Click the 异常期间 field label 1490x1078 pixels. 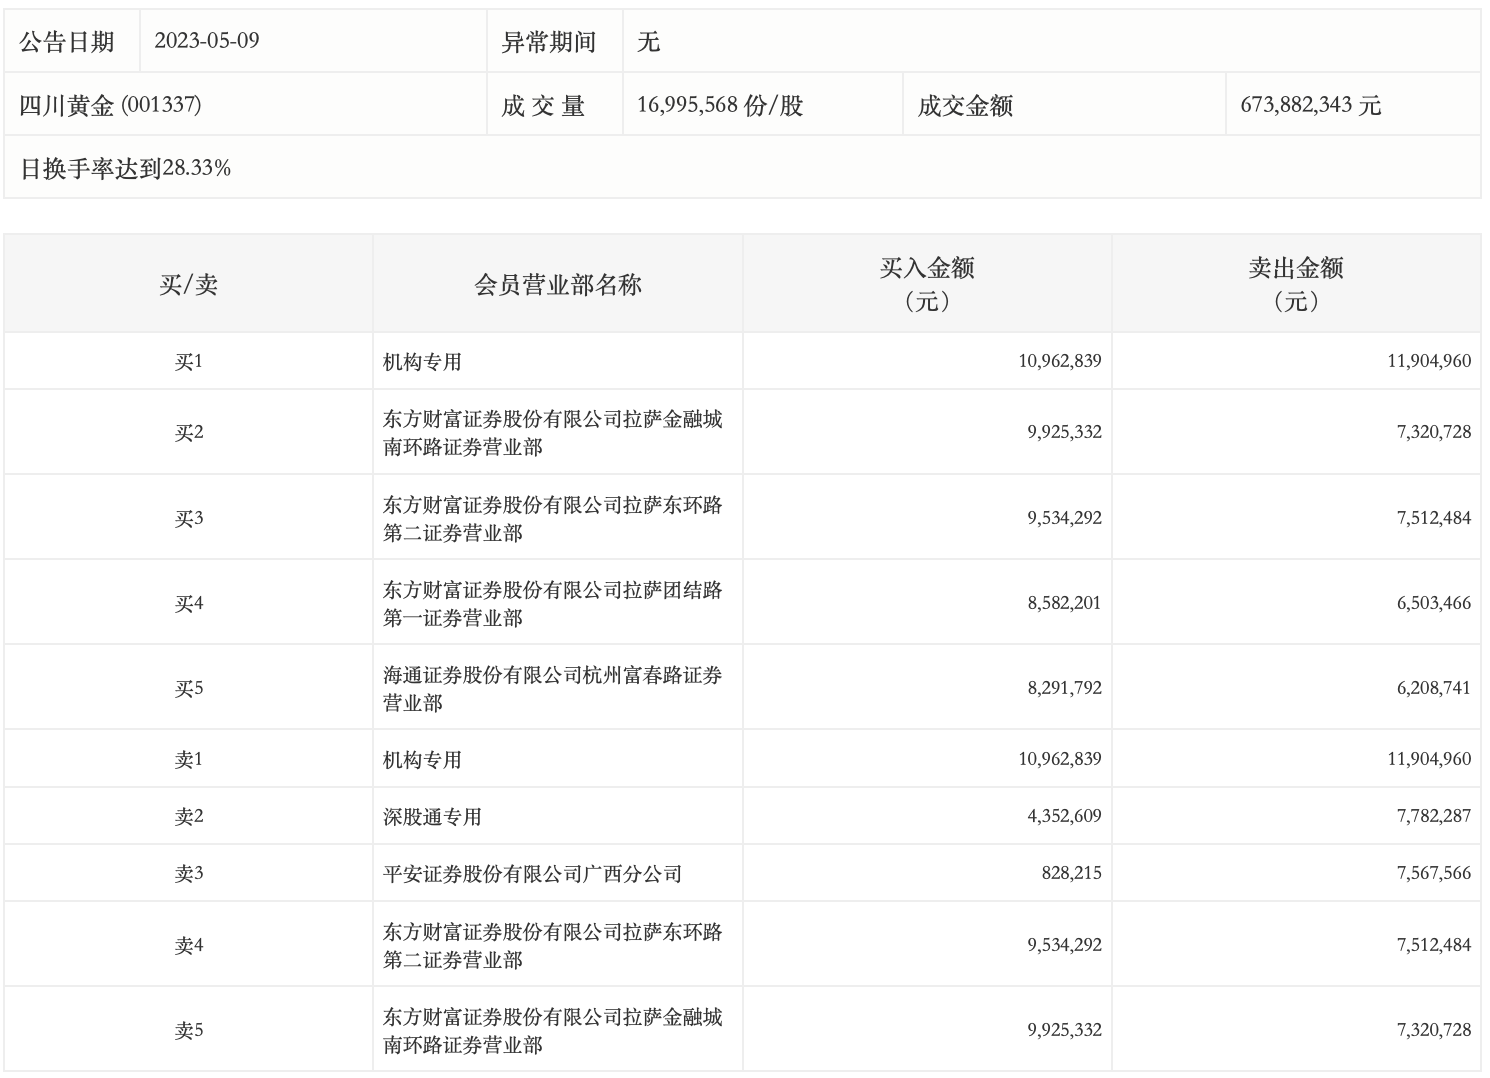click(548, 42)
